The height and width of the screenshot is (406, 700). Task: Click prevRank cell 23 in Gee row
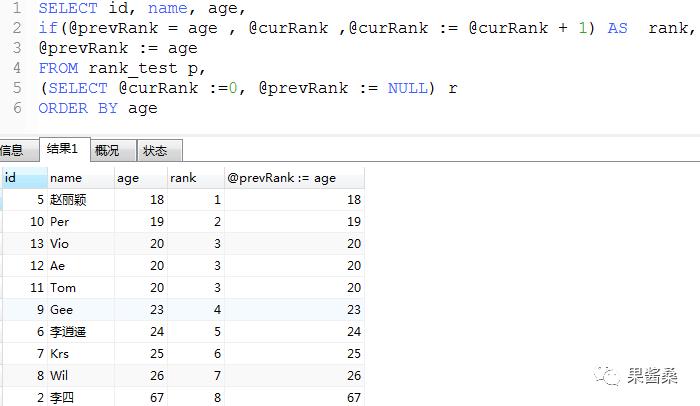(x=294, y=310)
